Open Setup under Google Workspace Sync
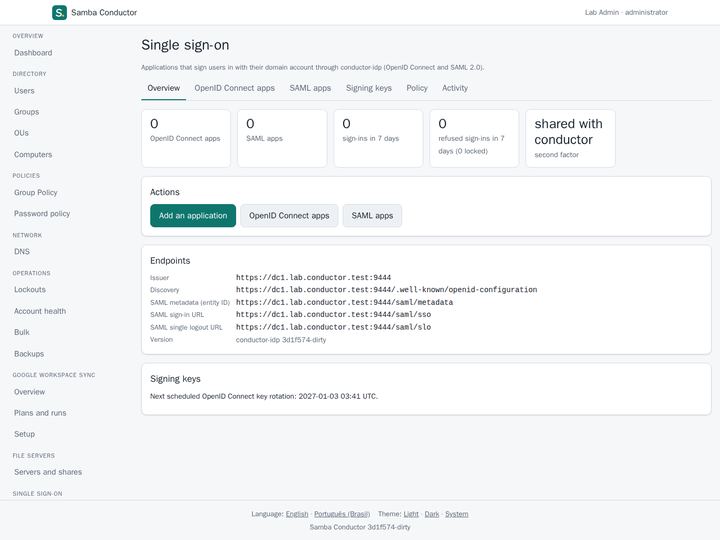The height and width of the screenshot is (540, 720). tap(24, 434)
